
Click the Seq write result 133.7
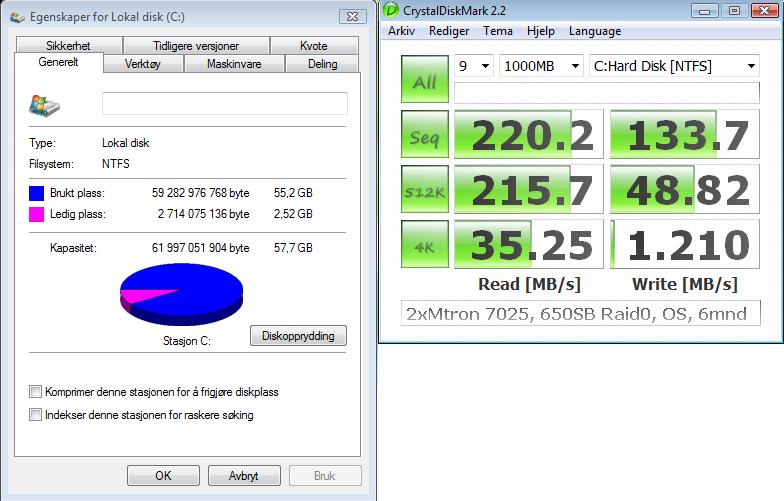(685, 134)
